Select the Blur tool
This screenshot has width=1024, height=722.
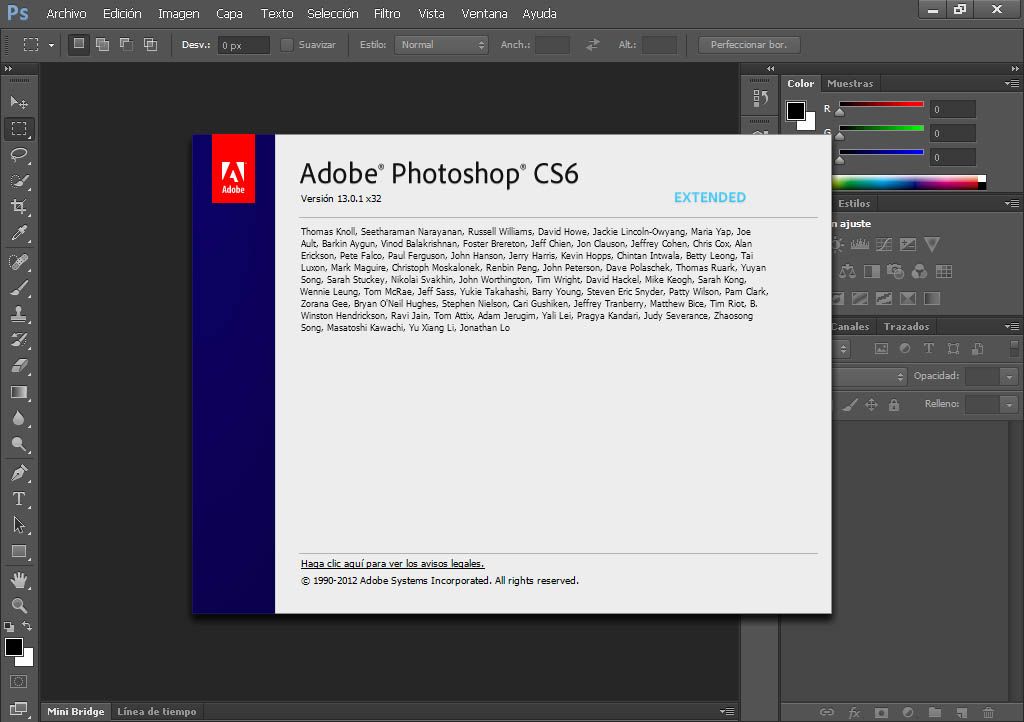19,418
